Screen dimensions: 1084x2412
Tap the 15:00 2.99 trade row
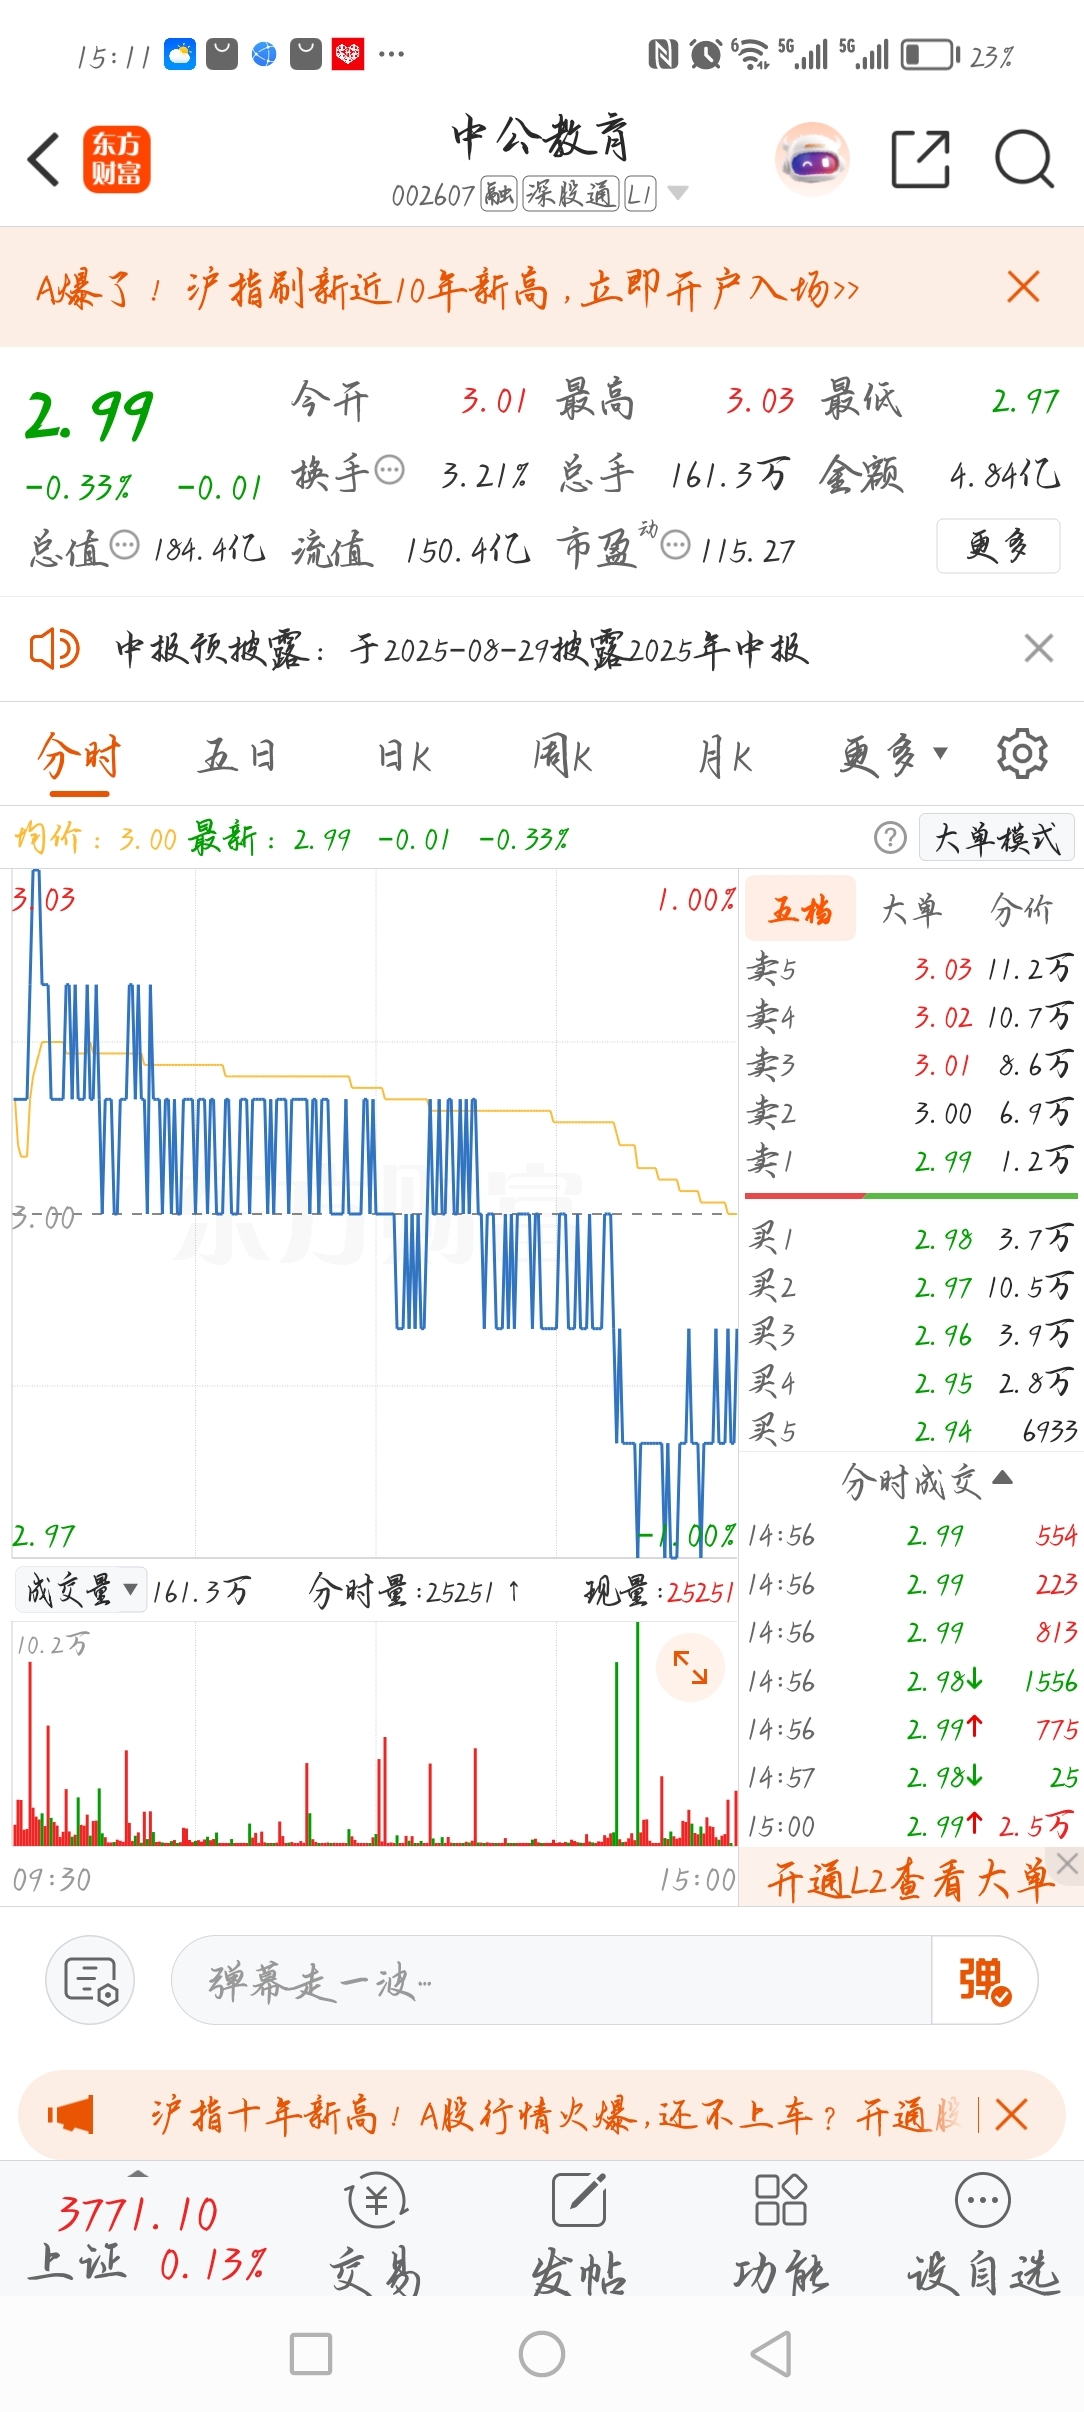click(911, 1826)
